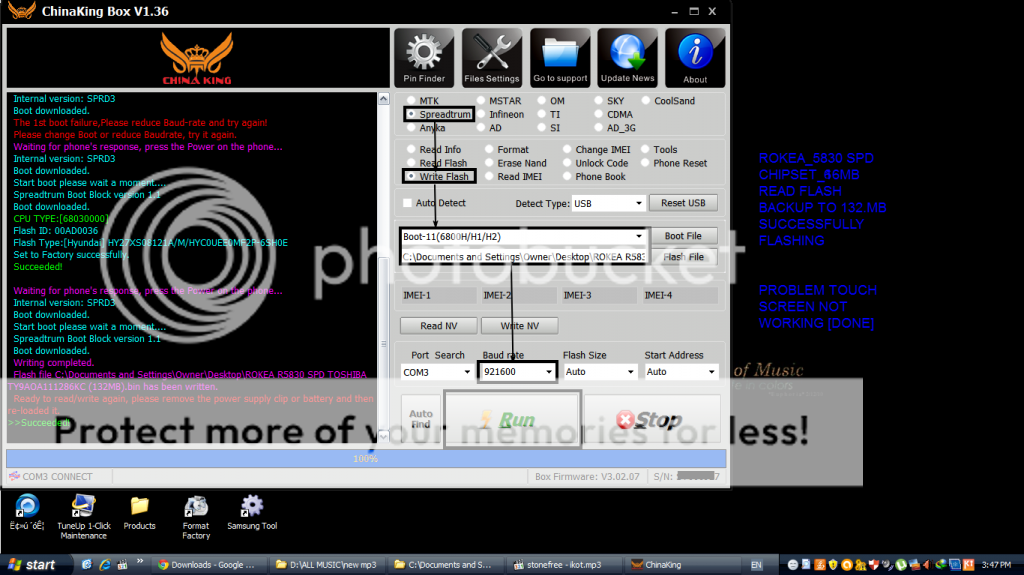Click the Reset USB button

pos(683,203)
